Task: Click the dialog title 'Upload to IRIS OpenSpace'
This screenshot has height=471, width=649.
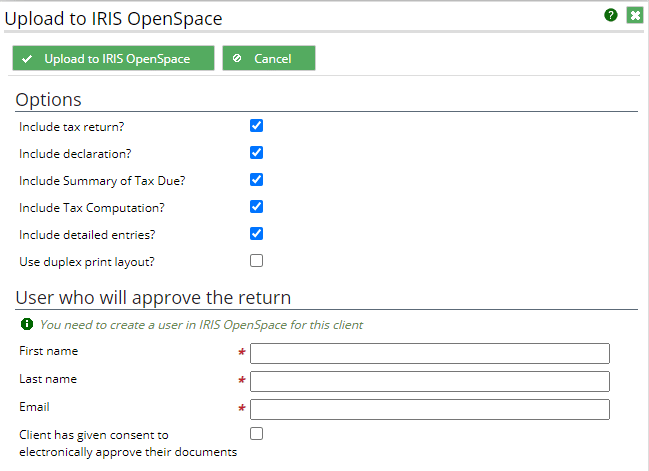Action: click(113, 19)
